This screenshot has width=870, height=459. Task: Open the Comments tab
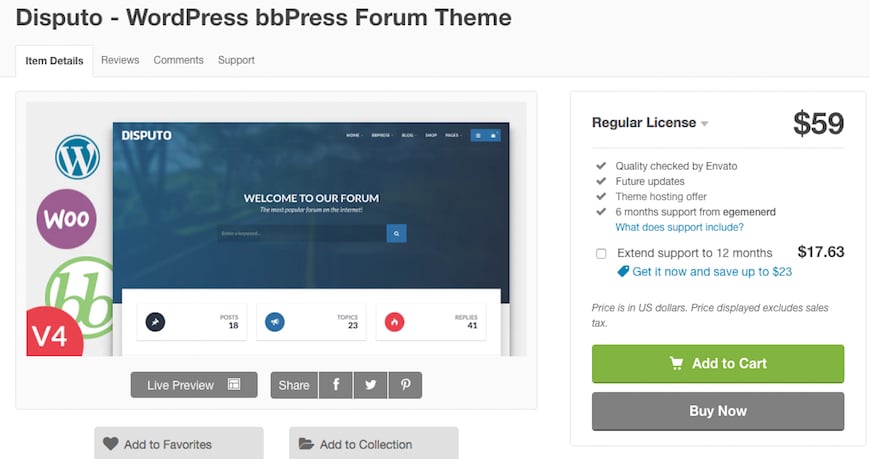(179, 60)
